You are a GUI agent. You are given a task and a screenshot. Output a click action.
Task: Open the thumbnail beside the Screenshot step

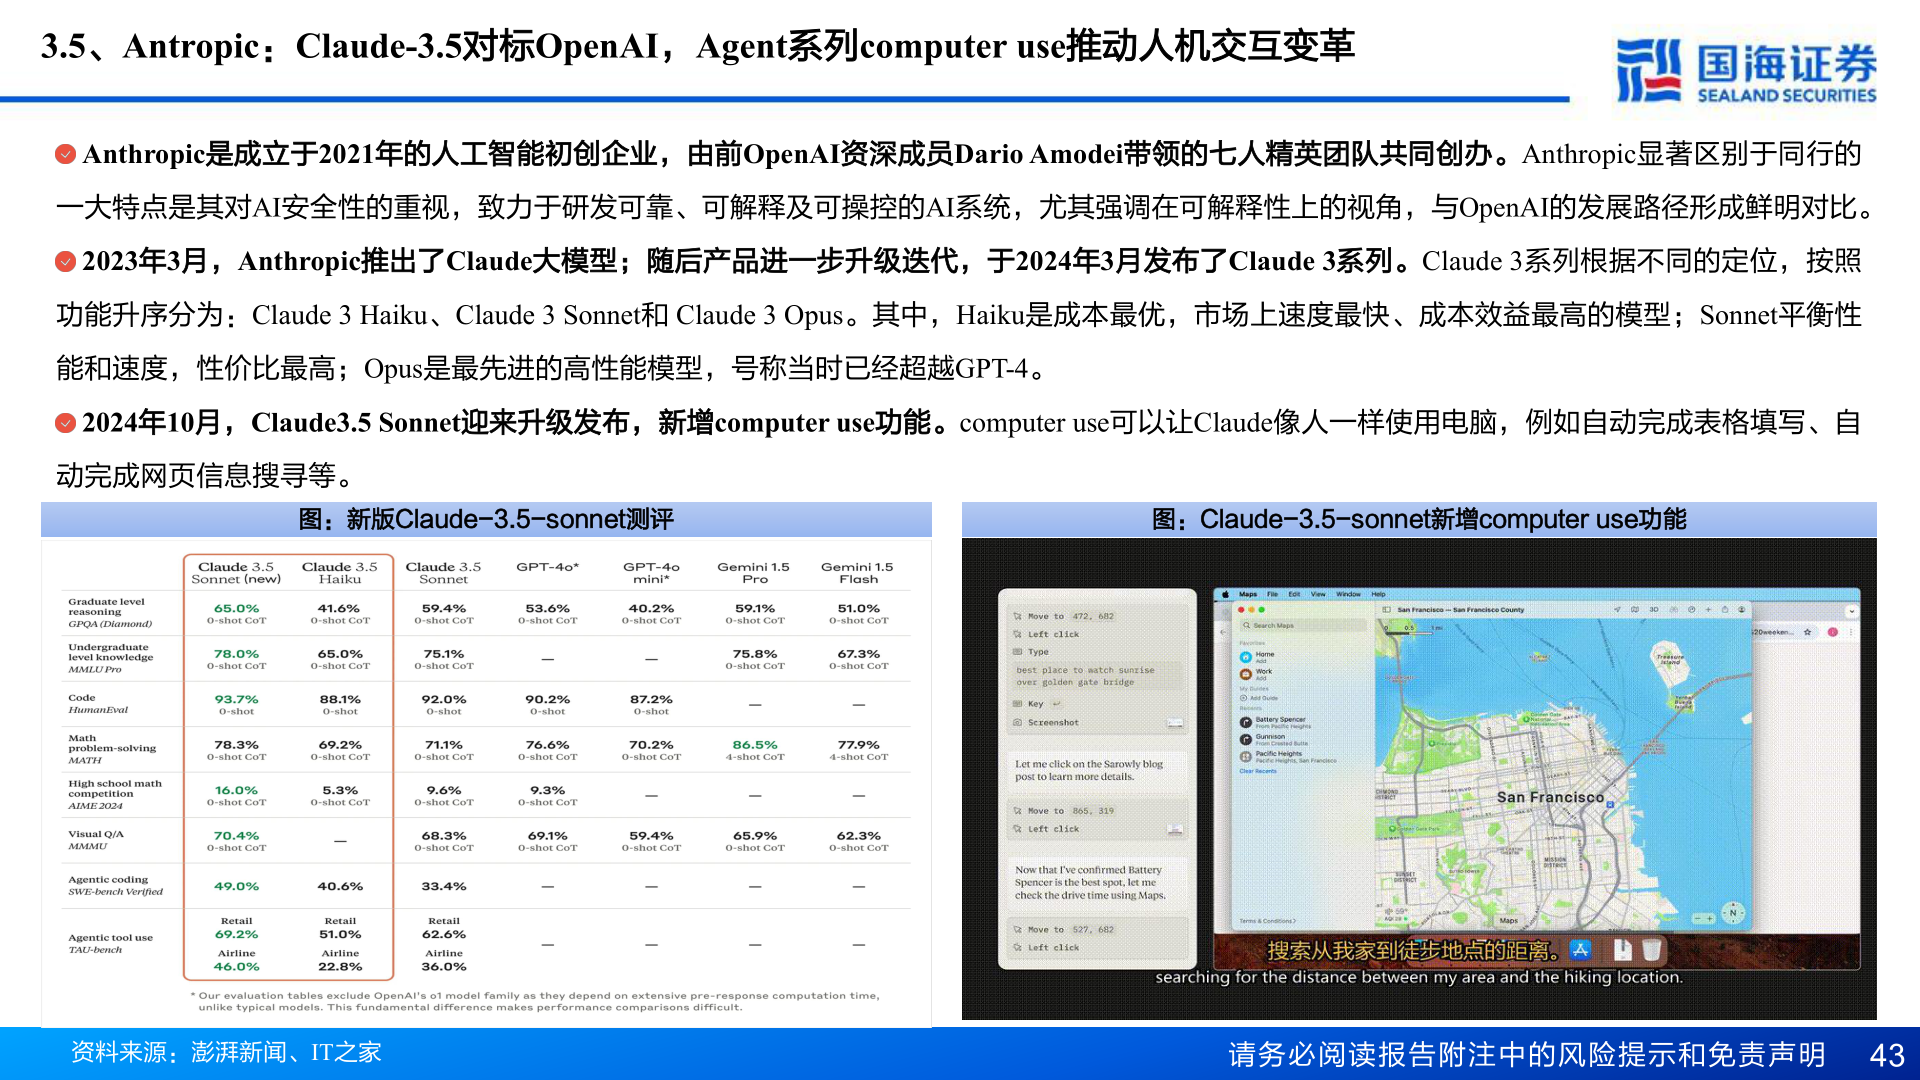click(x=1175, y=722)
